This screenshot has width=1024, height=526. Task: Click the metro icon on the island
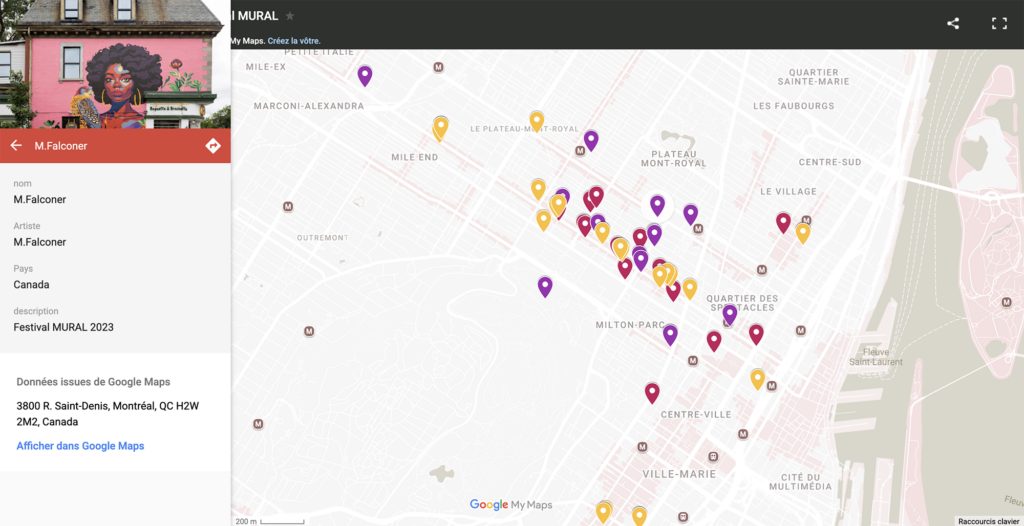pyautogui.click(x=1006, y=301)
